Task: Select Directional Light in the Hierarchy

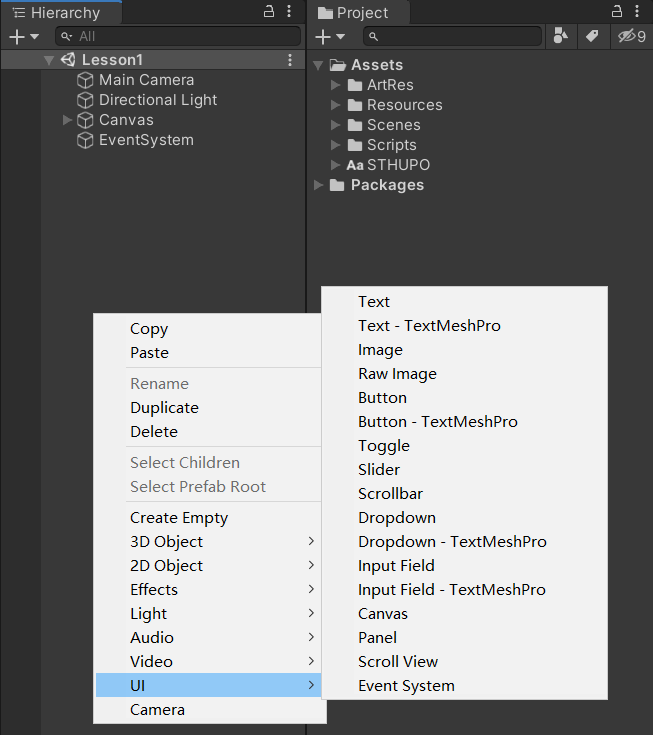Action: point(158,100)
